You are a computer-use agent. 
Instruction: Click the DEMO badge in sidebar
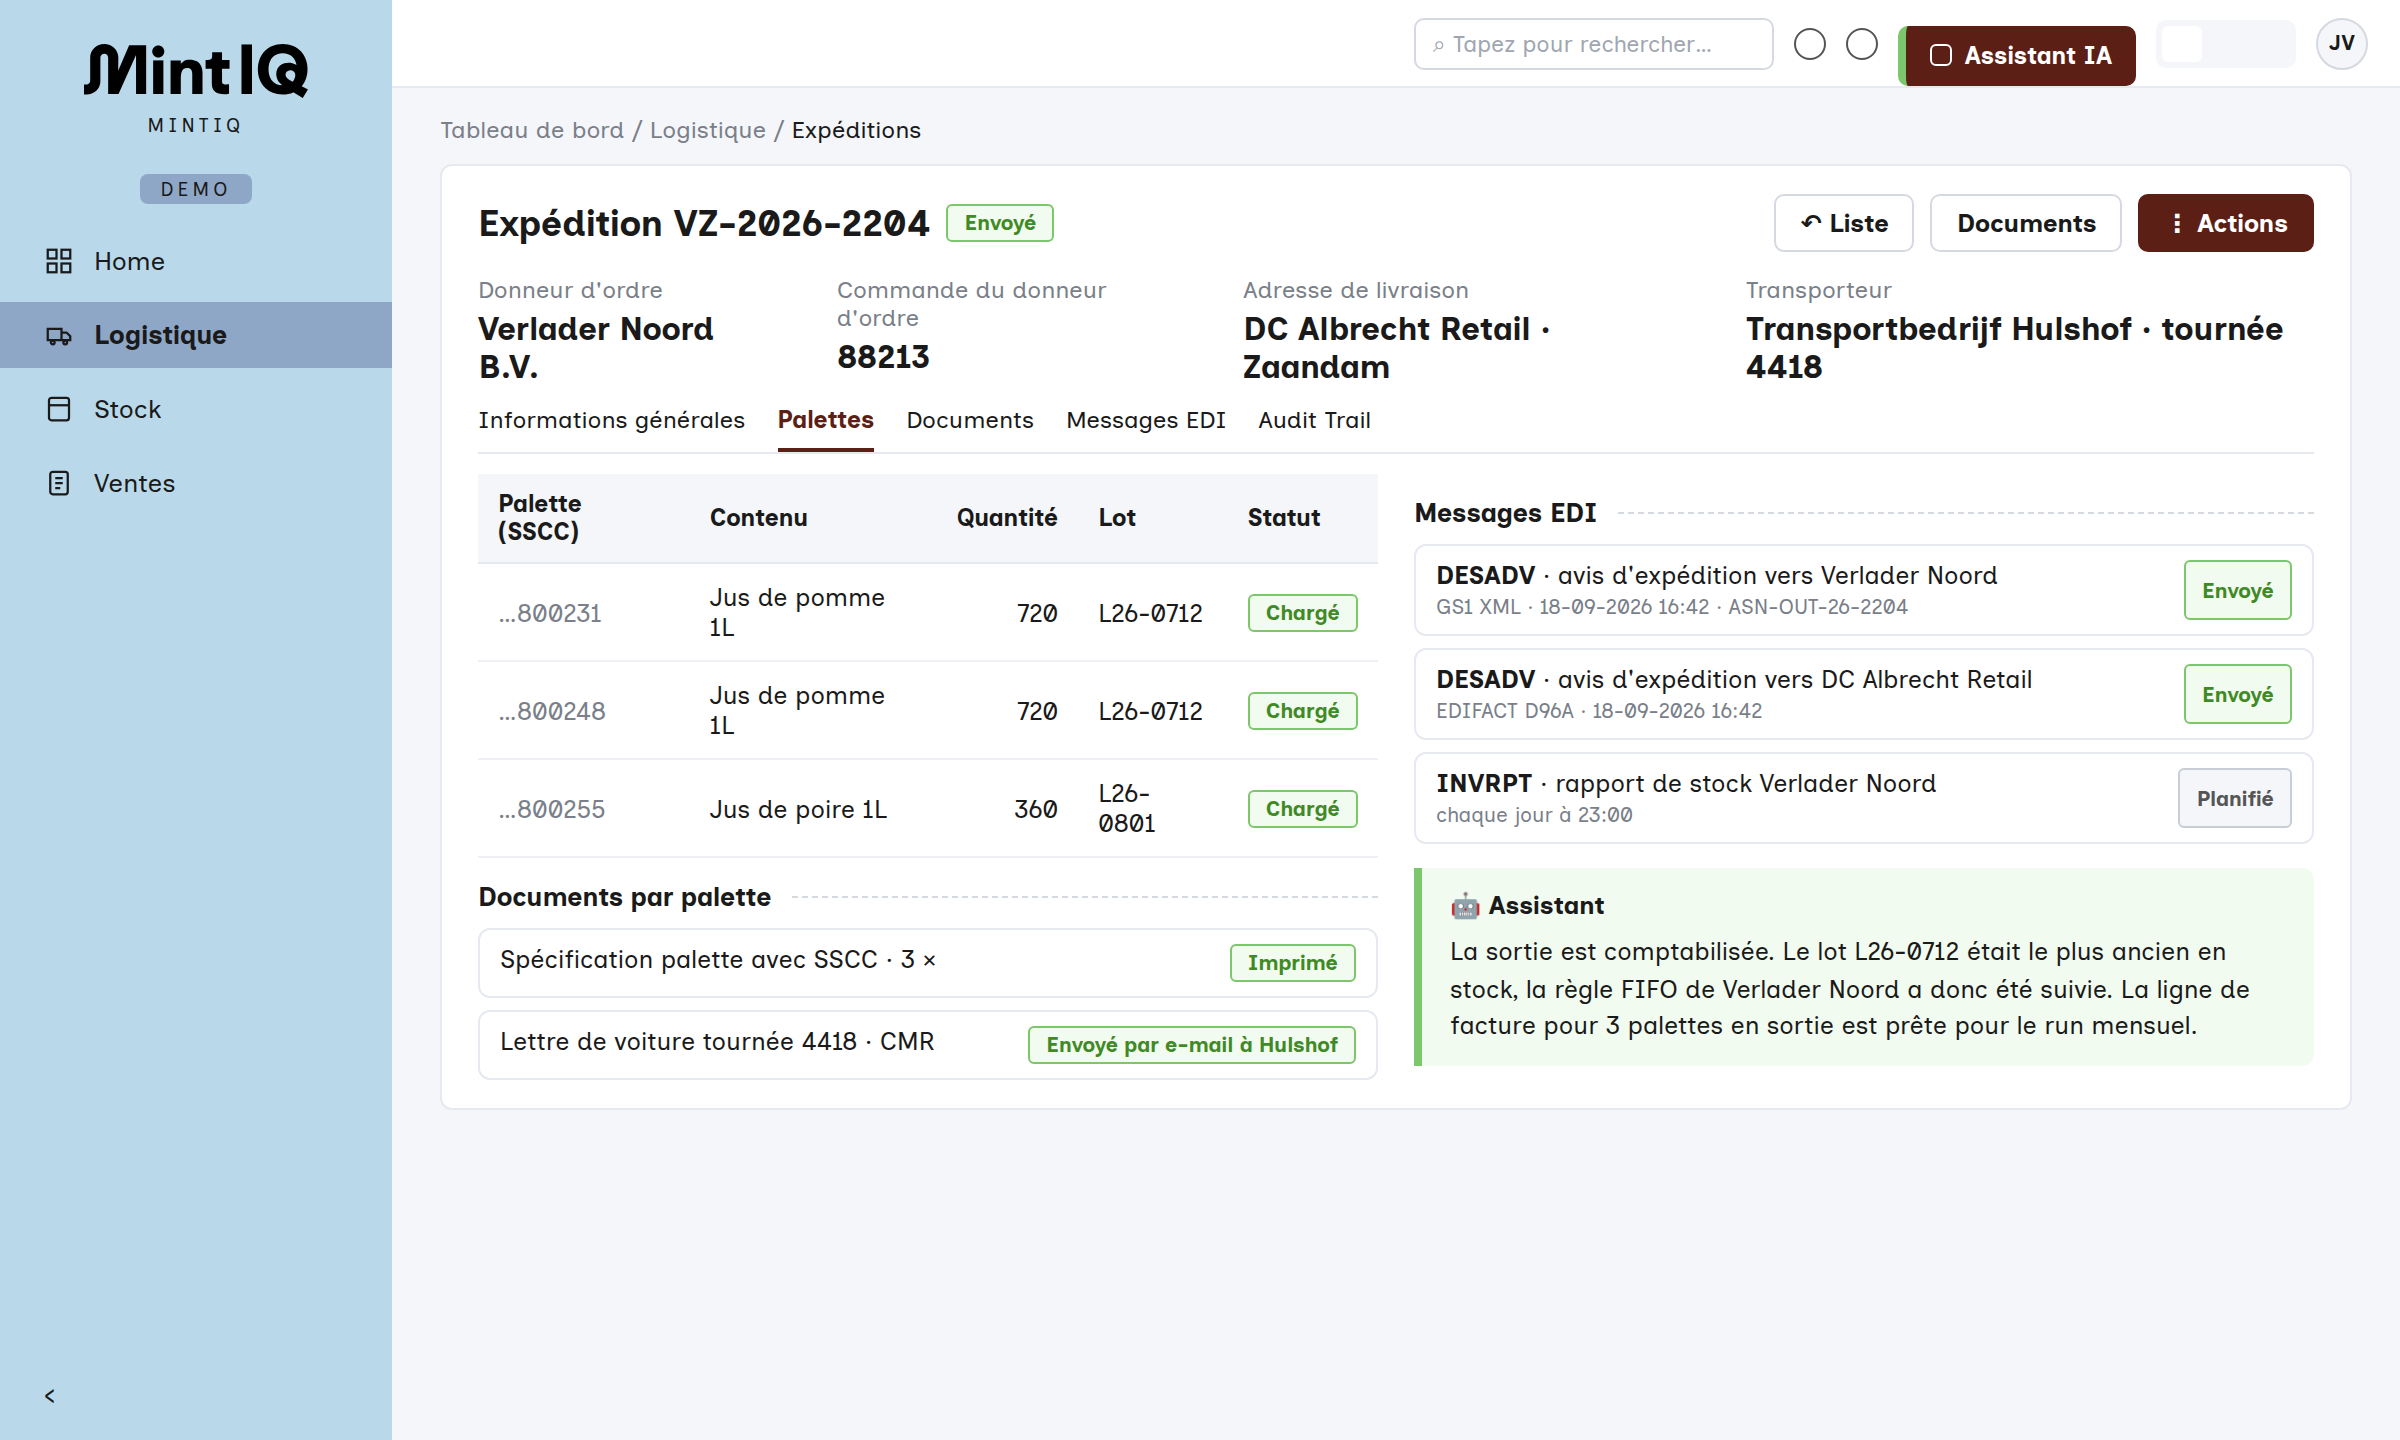point(195,189)
